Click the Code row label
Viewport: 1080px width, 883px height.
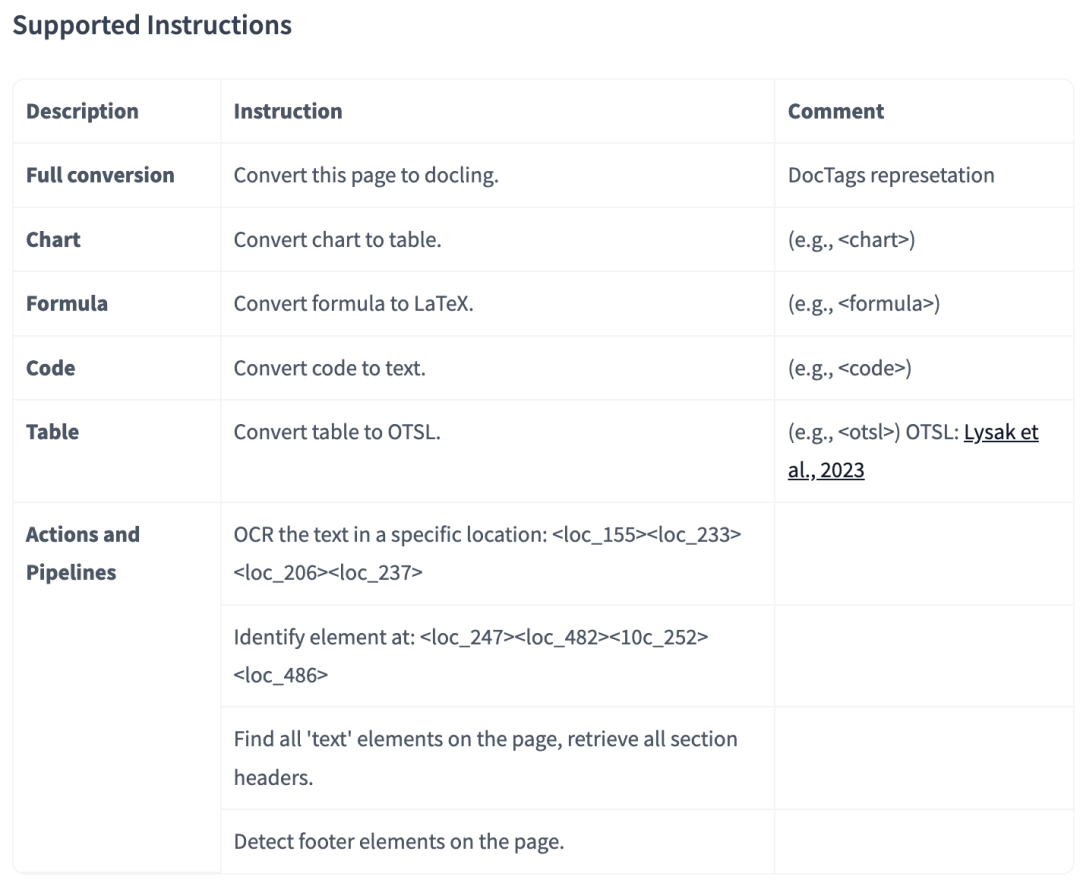pyautogui.click(x=50, y=368)
